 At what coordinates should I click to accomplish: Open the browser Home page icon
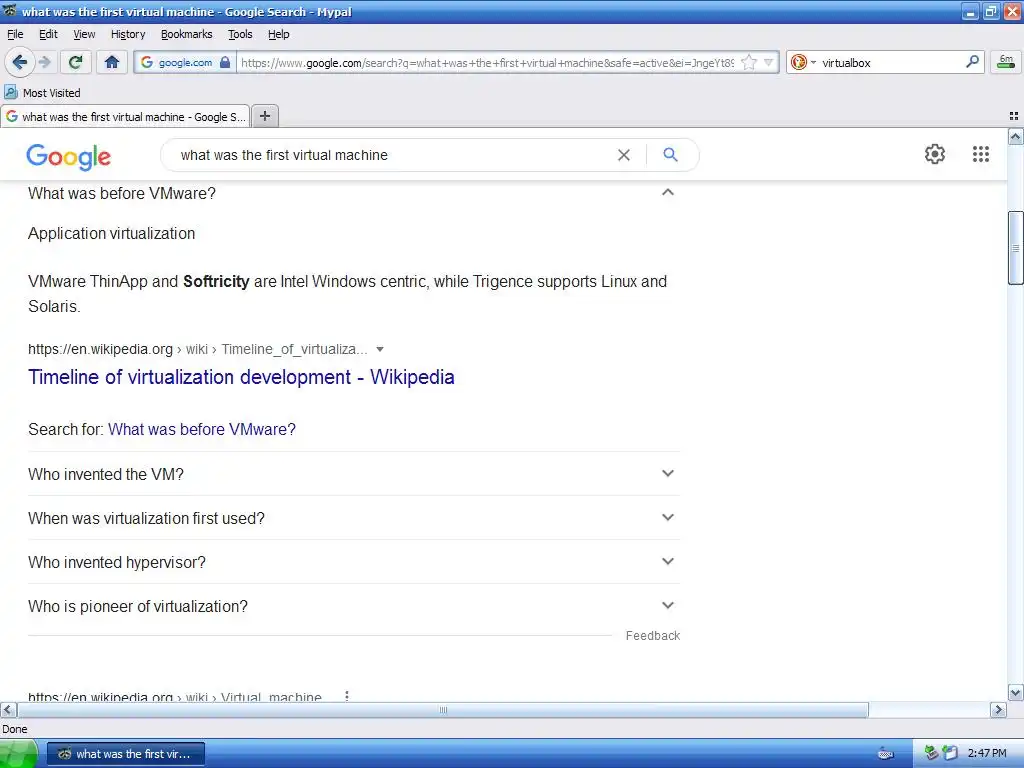coord(112,62)
